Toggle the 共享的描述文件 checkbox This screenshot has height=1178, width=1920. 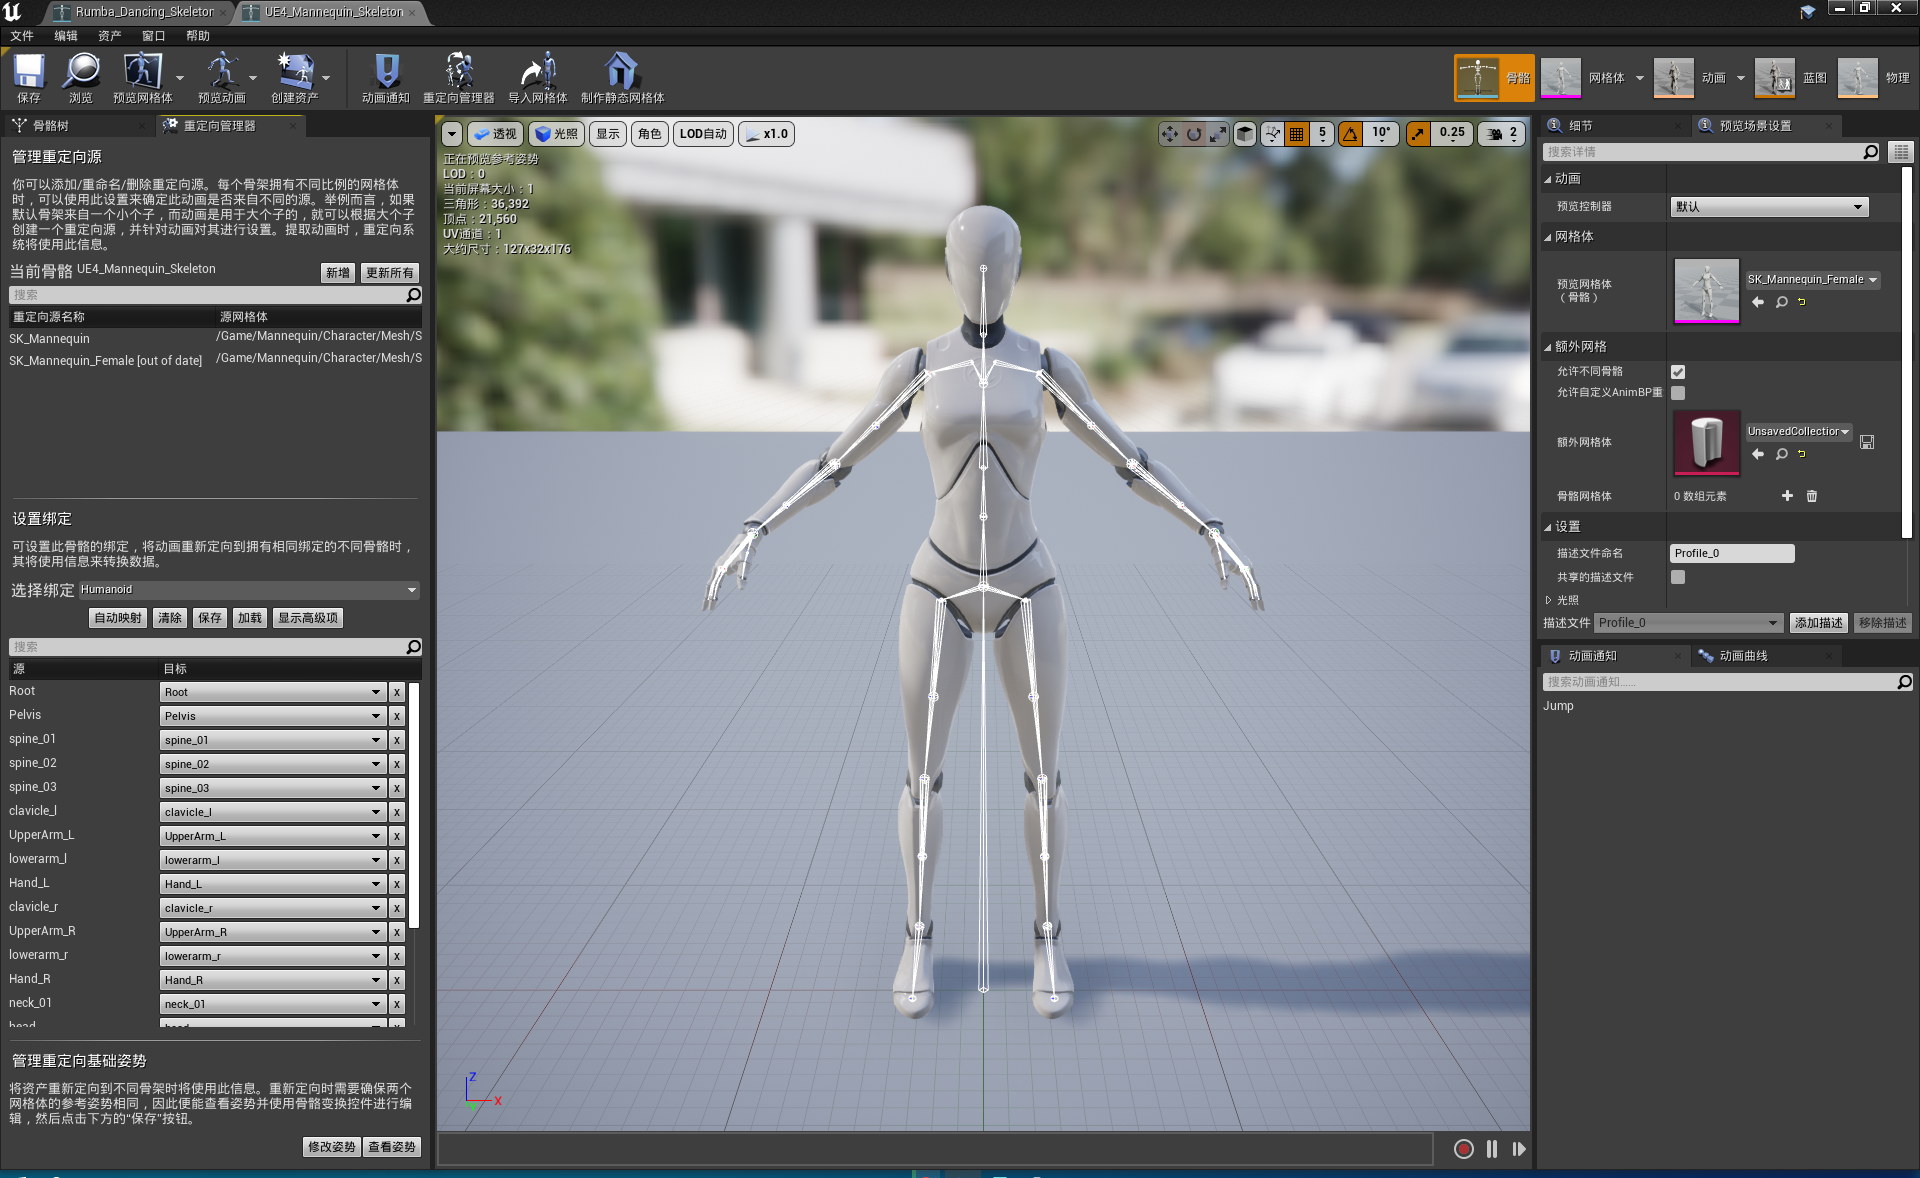(1678, 577)
